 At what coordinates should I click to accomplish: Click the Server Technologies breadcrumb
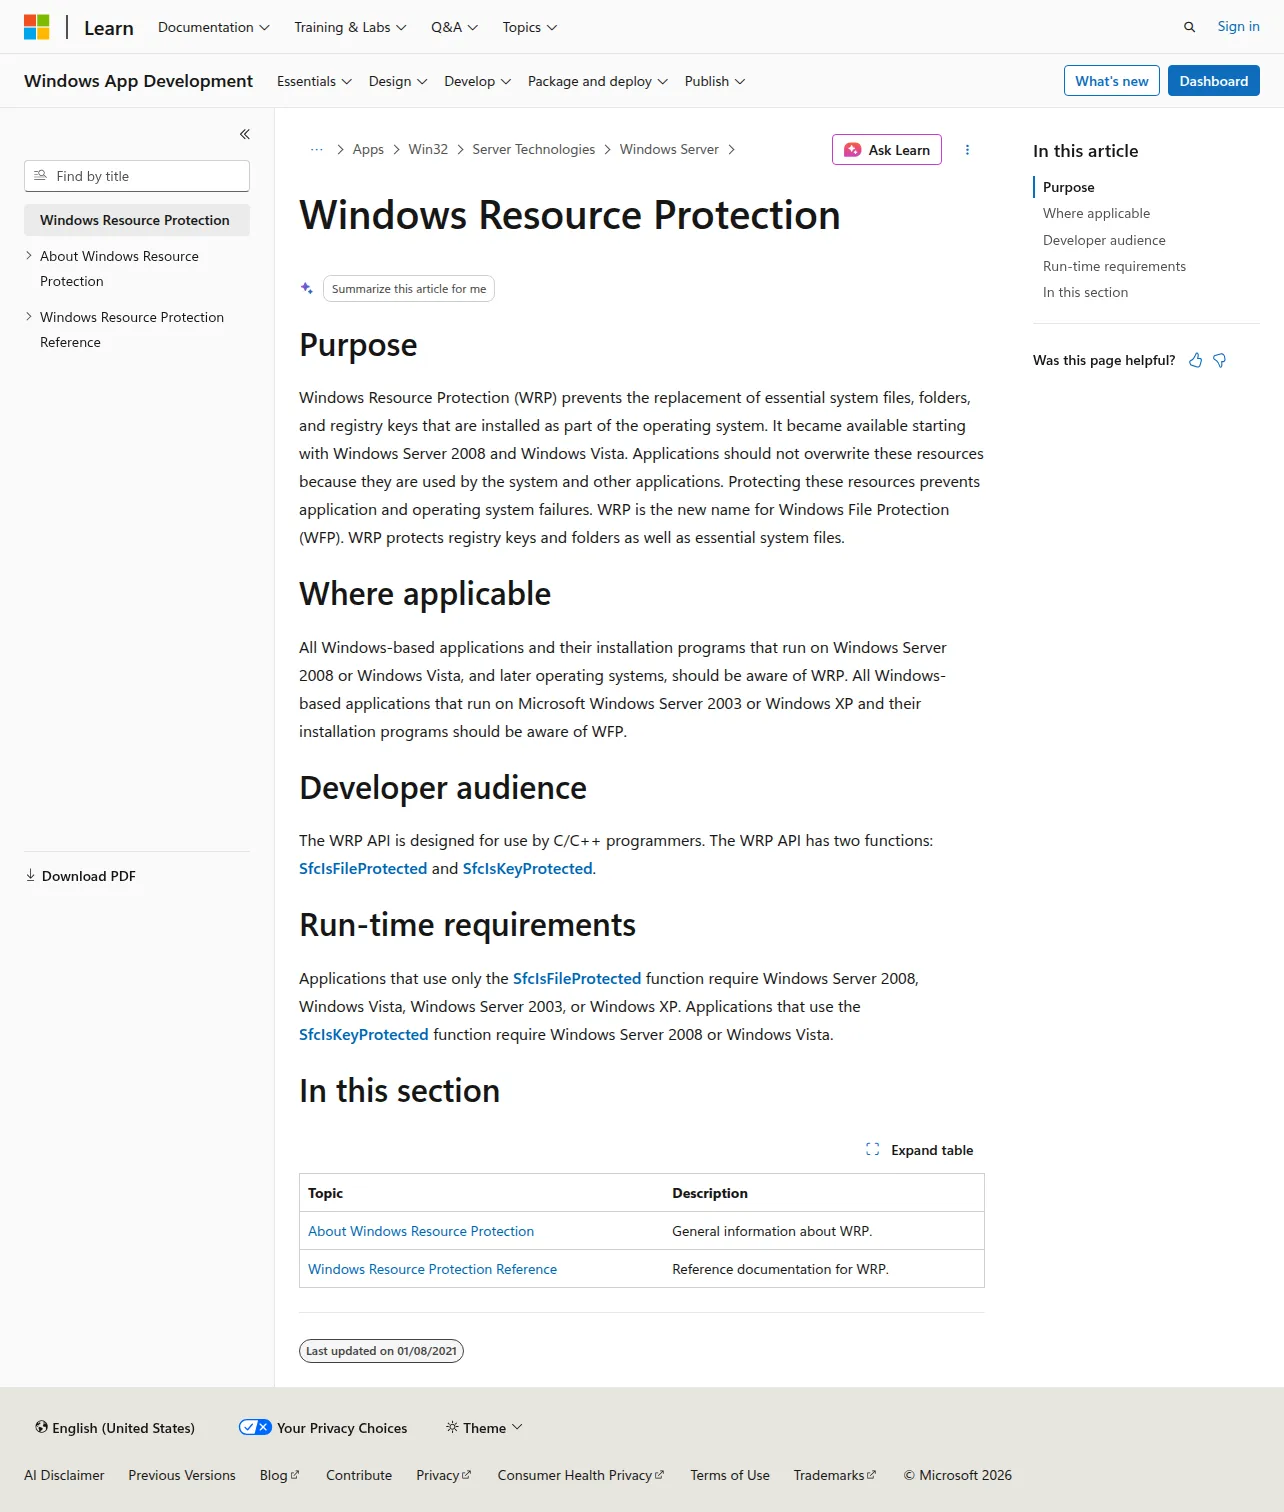coord(534,149)
